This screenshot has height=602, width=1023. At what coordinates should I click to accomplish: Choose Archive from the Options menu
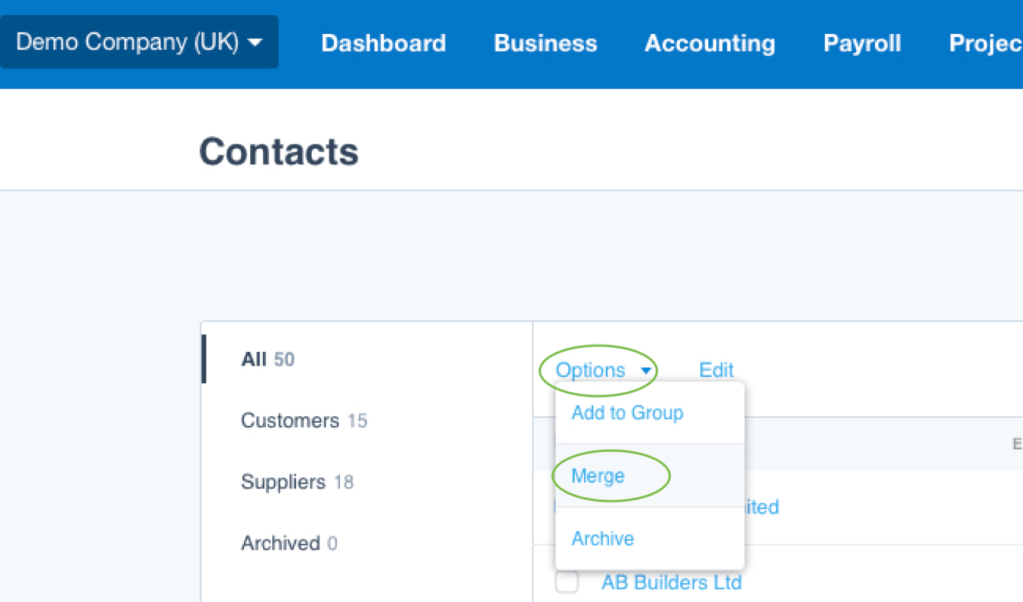click(602, 539)
